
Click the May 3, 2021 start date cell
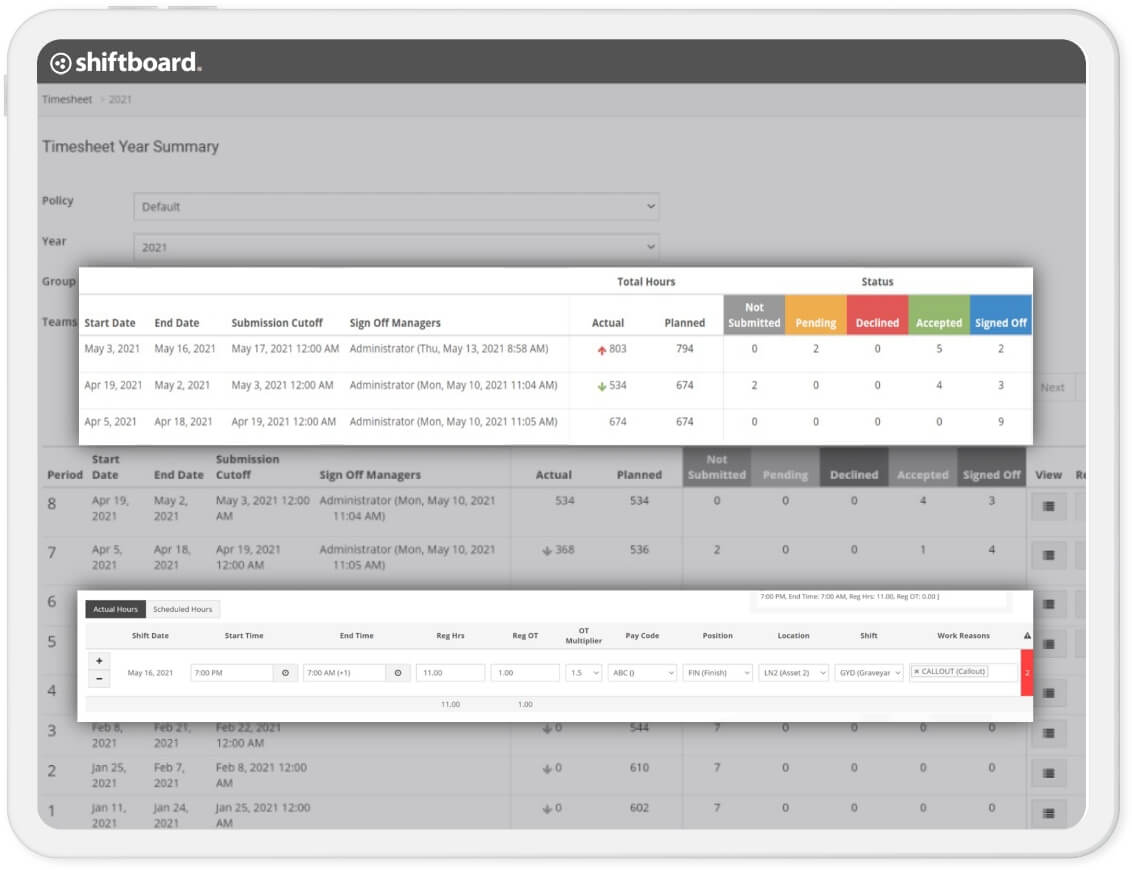pyautogui.click(x=112, y=349)
